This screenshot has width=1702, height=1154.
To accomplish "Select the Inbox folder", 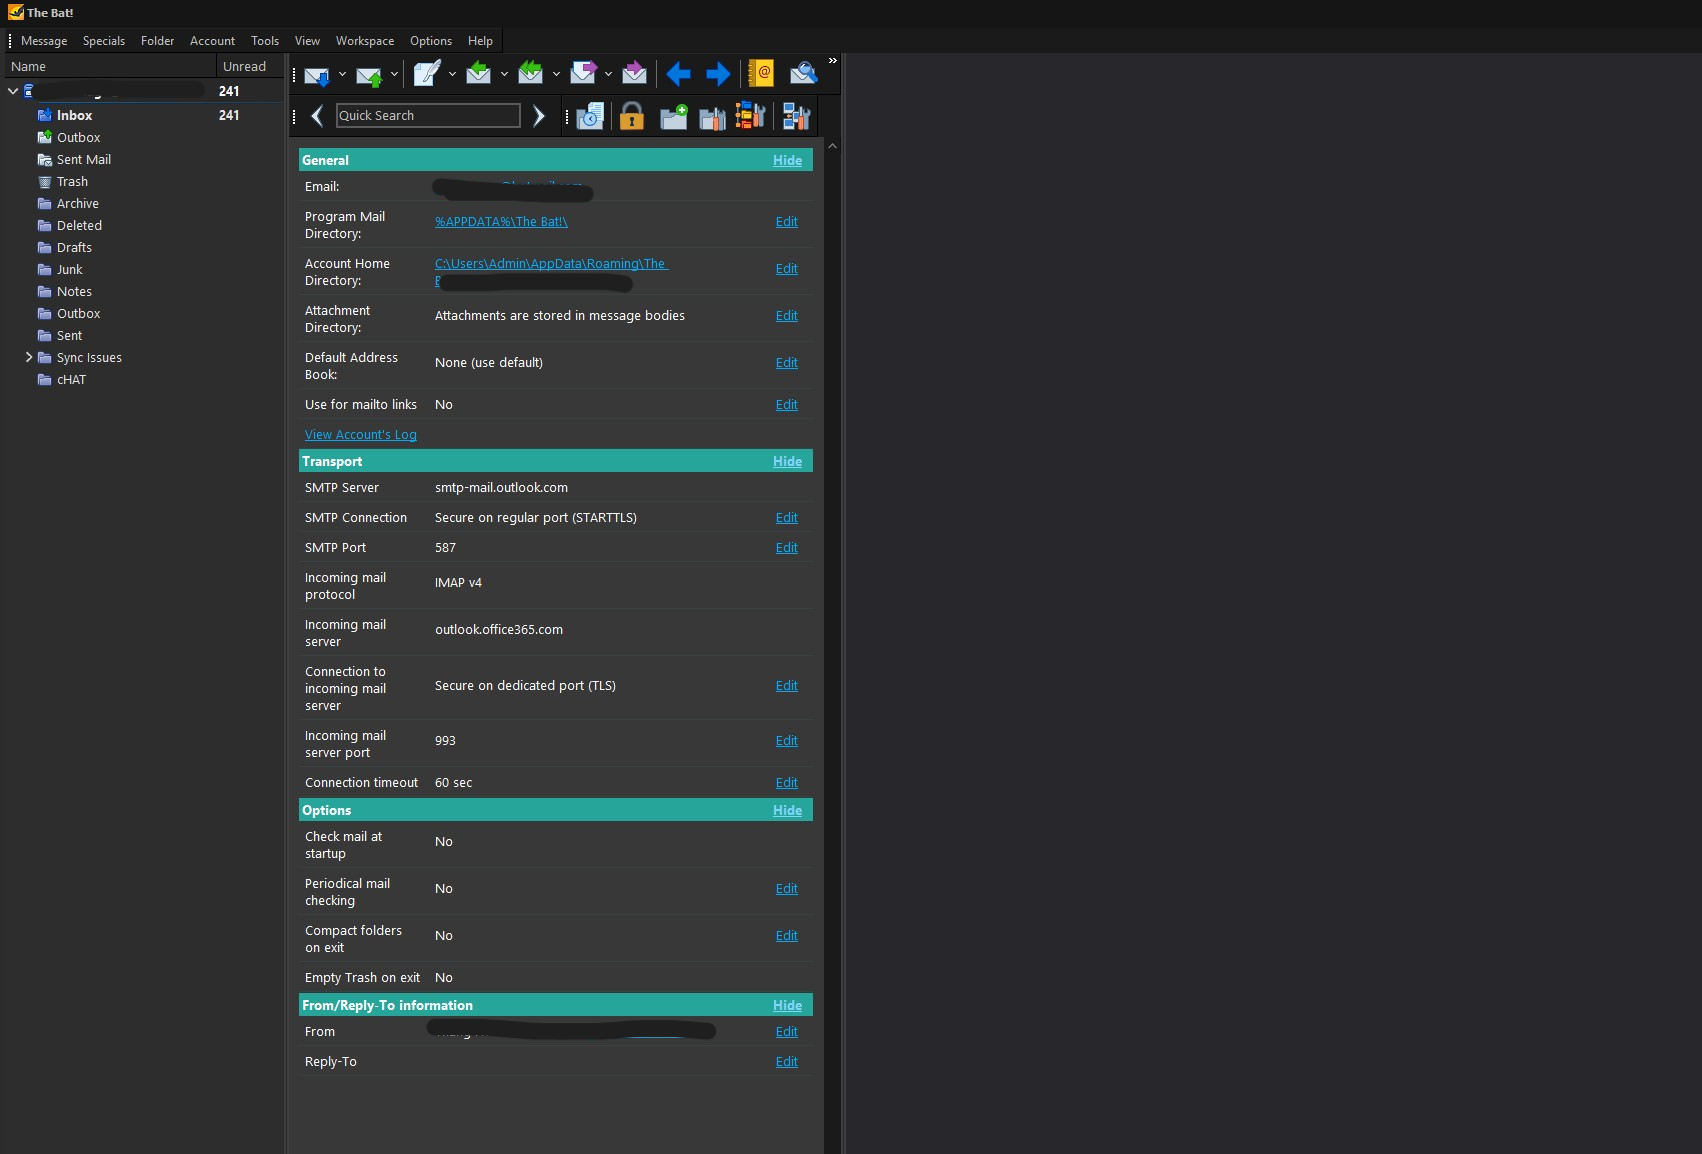I will [74, 115].
